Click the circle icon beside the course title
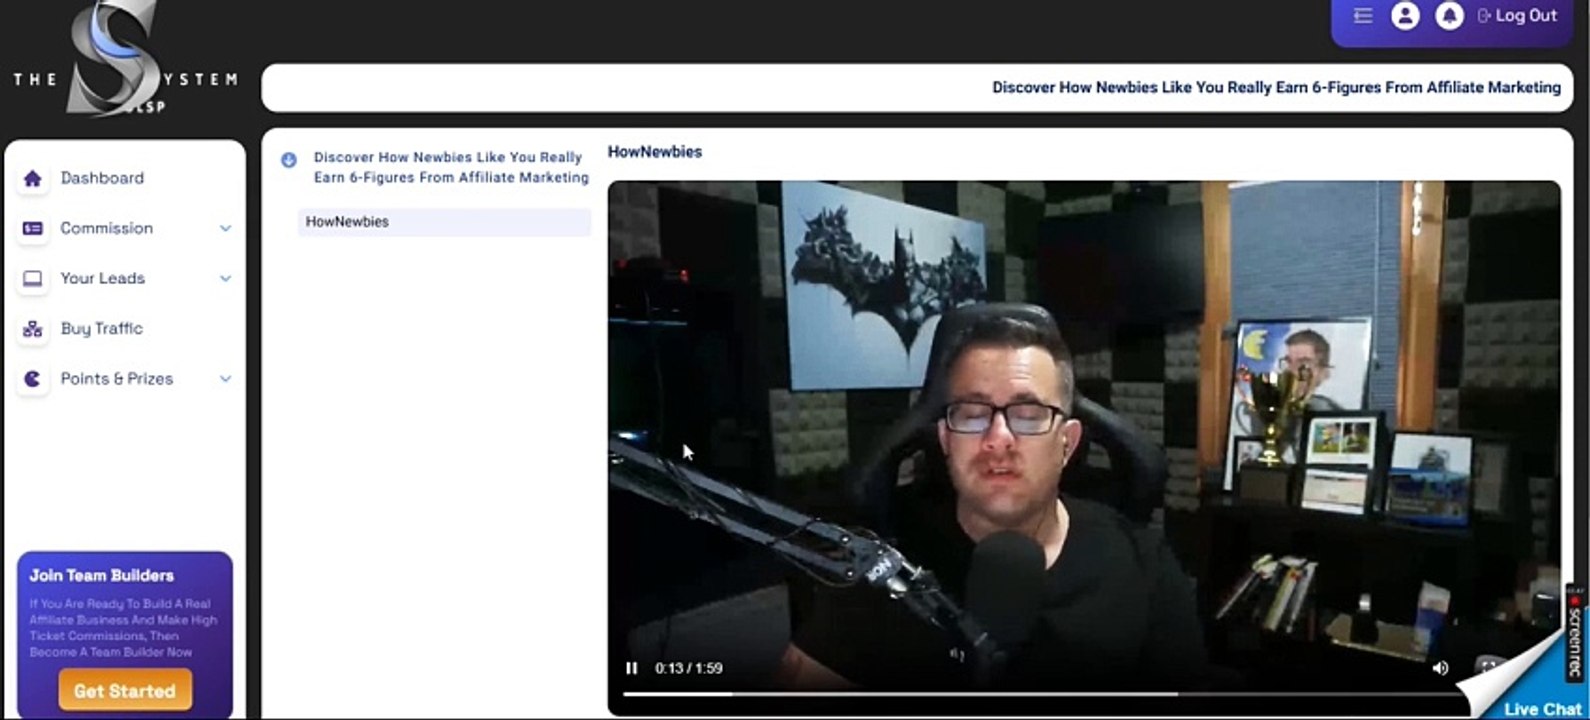The width and height of the screenshot is (1590, 720). point(289,159)
